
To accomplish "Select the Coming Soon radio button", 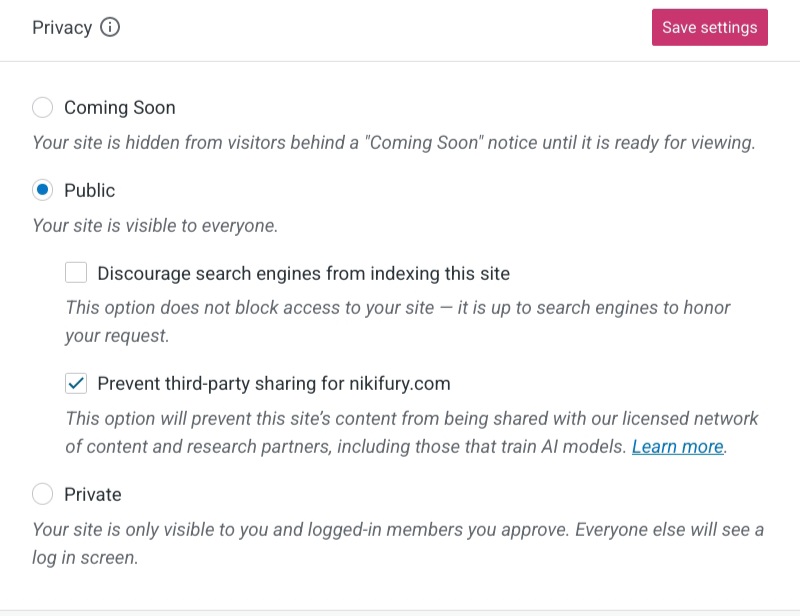I will tap(43, 108).
